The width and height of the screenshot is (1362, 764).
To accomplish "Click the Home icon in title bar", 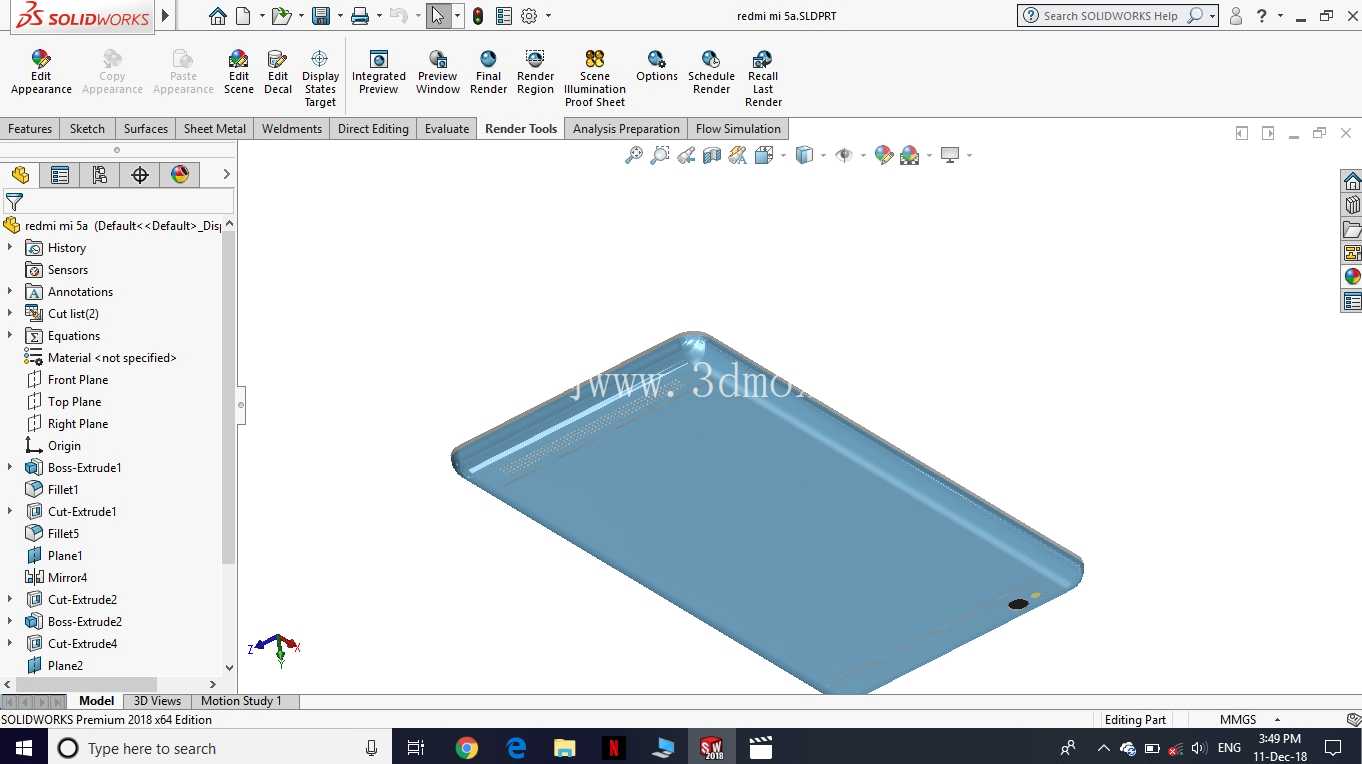I will [x=217, y=16].
